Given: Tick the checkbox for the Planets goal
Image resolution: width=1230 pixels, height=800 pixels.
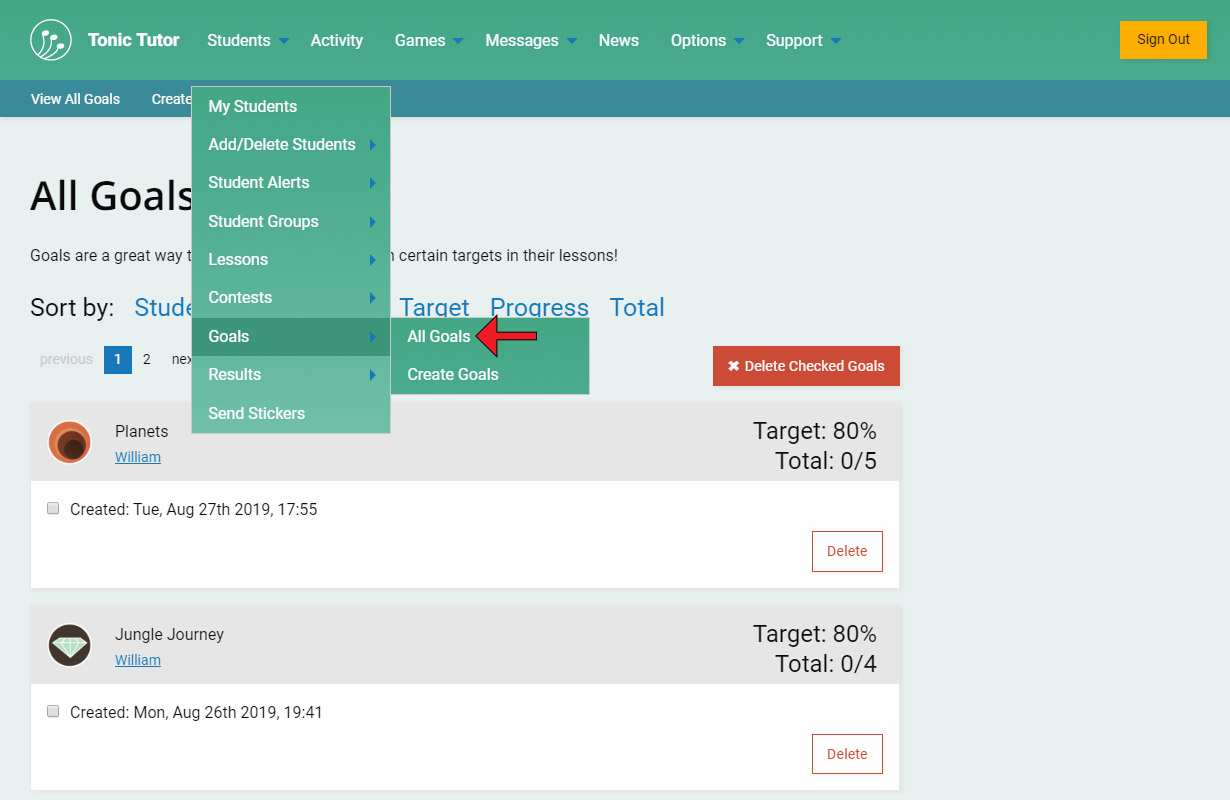Looking at the screenshot, I should (x=53, y=508).
